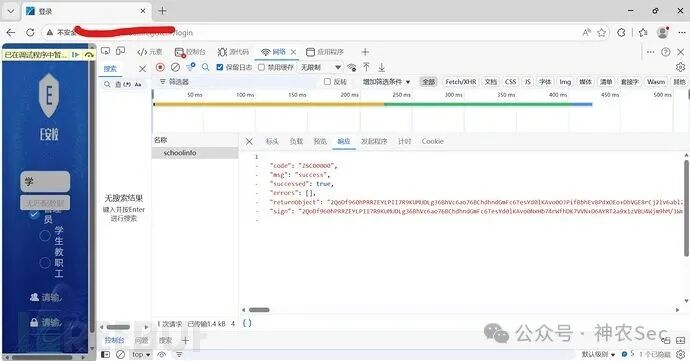Clear the network log with the circle-slash icon

tap(175, 67)
